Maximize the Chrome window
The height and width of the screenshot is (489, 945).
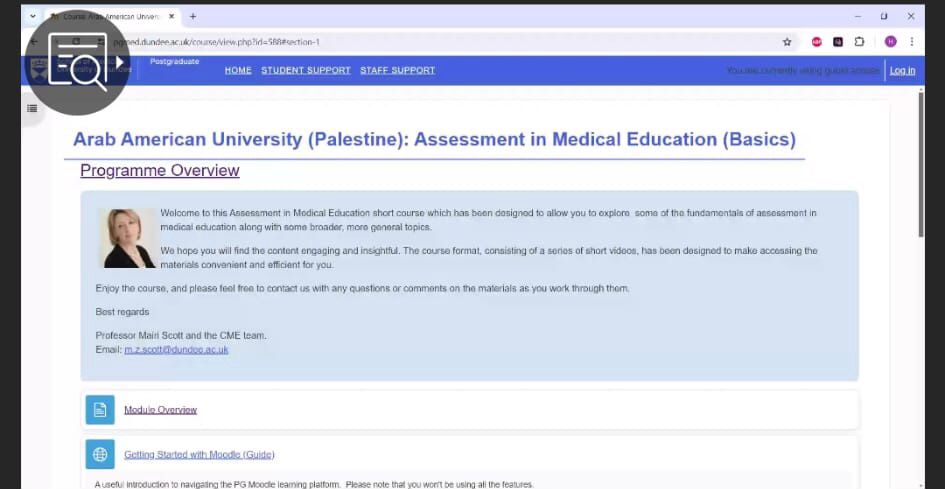[884, 16]
